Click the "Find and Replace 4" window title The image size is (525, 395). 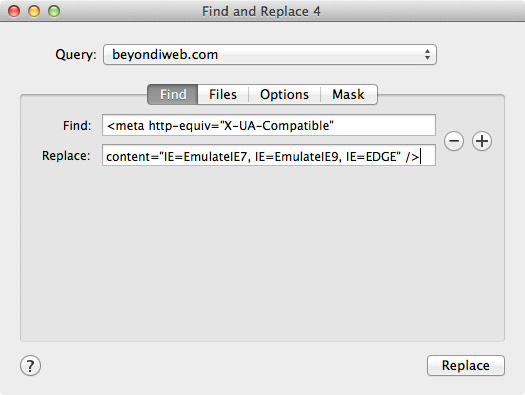coord(261,11)
